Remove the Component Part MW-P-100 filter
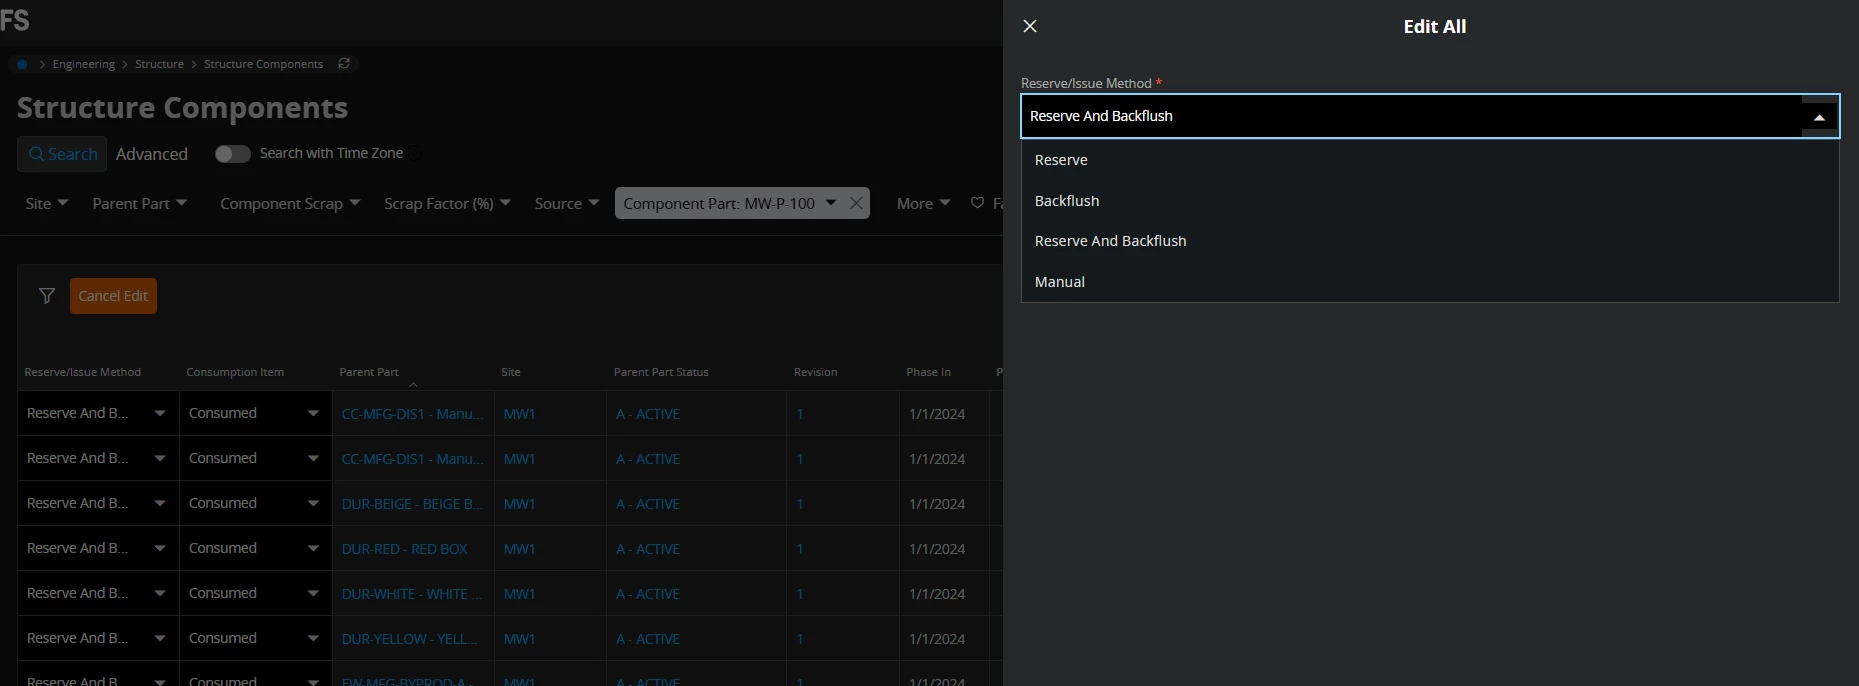The height and width of the screenshot is (686, 1859). (856, 203)
